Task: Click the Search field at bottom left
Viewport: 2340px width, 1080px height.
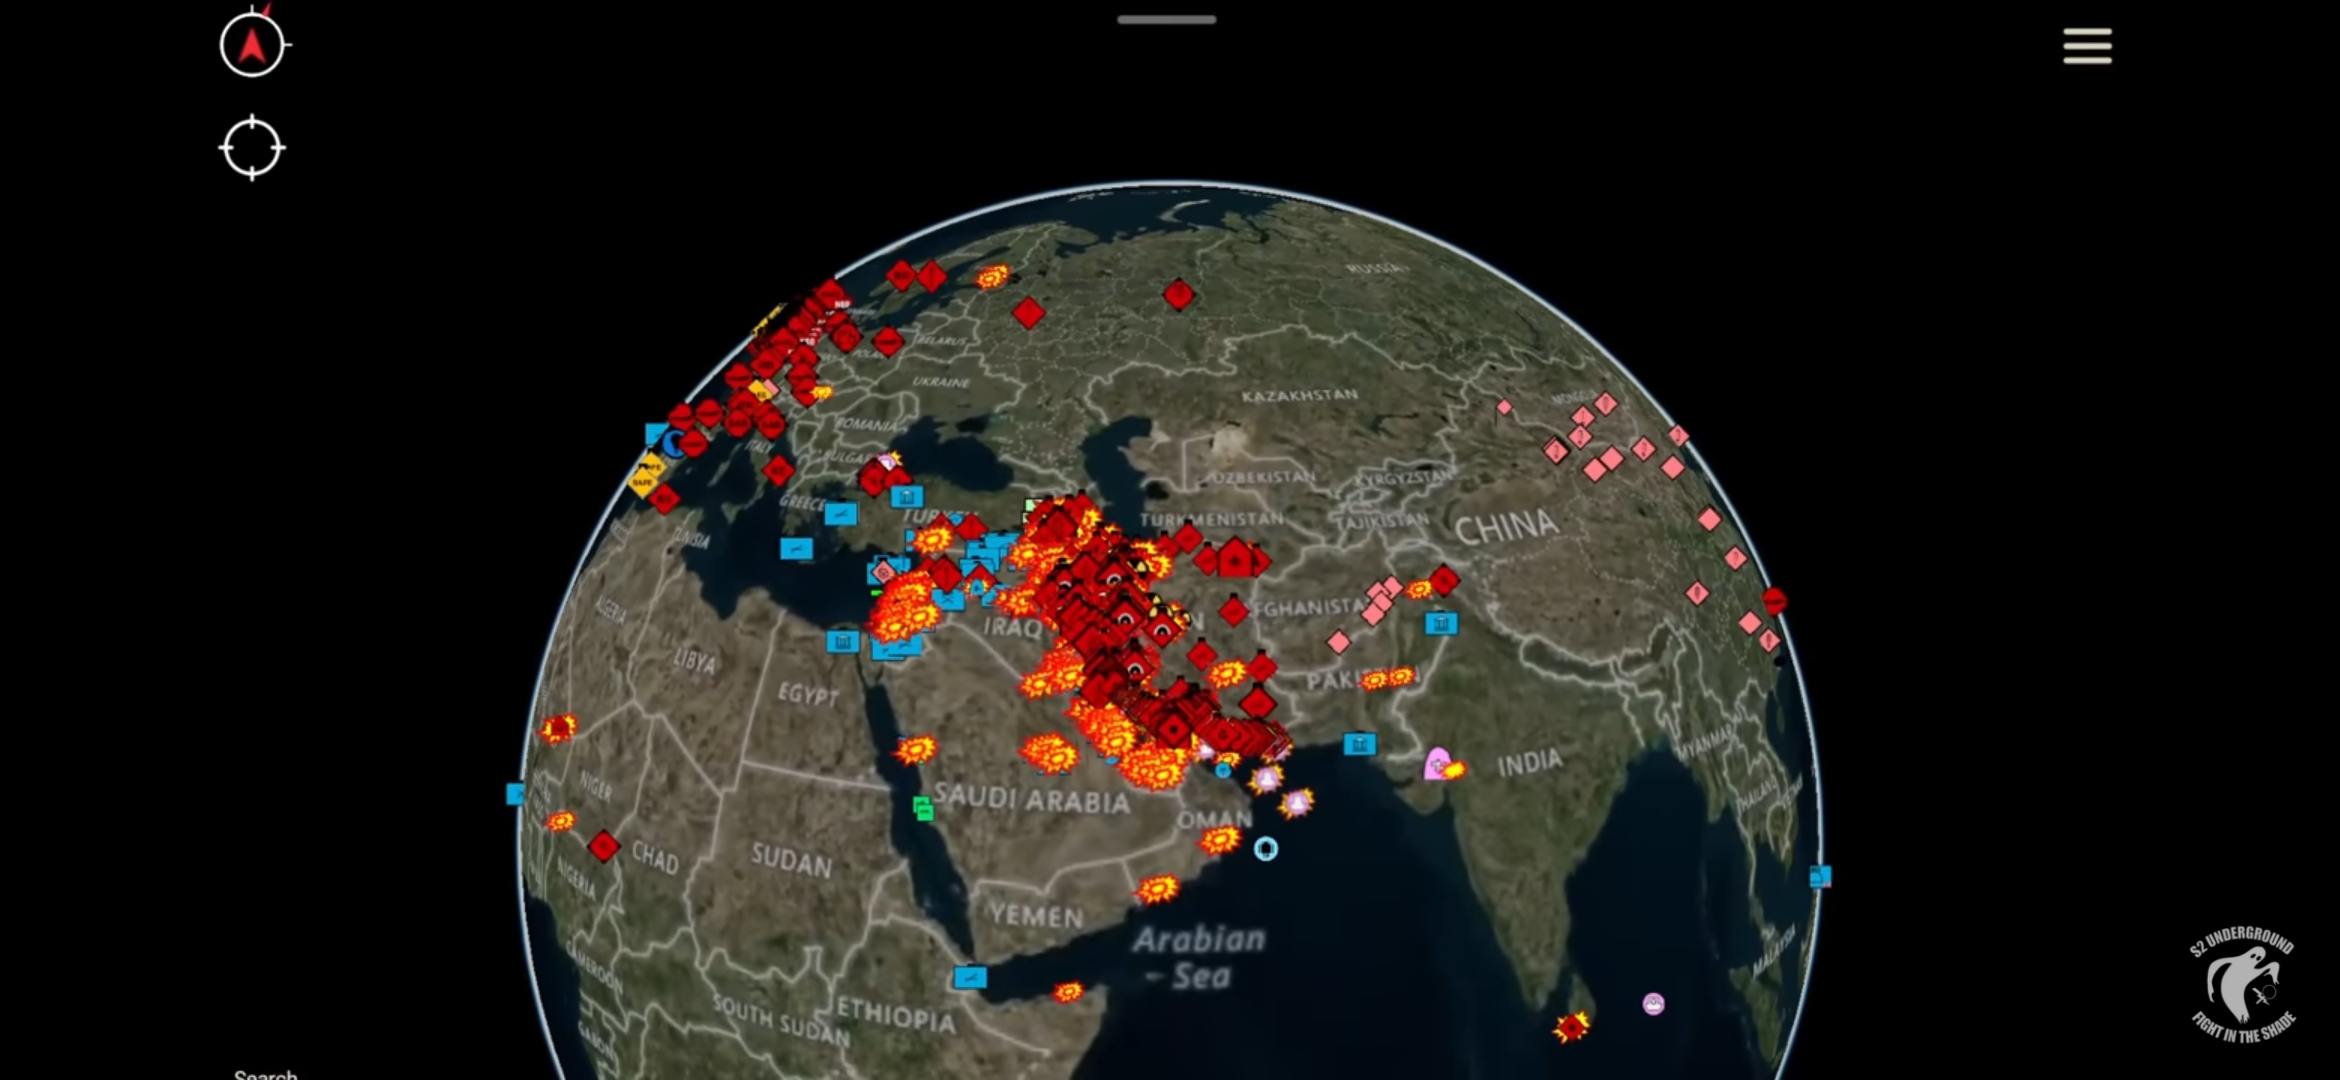Action: click(x=266, y=1075)
